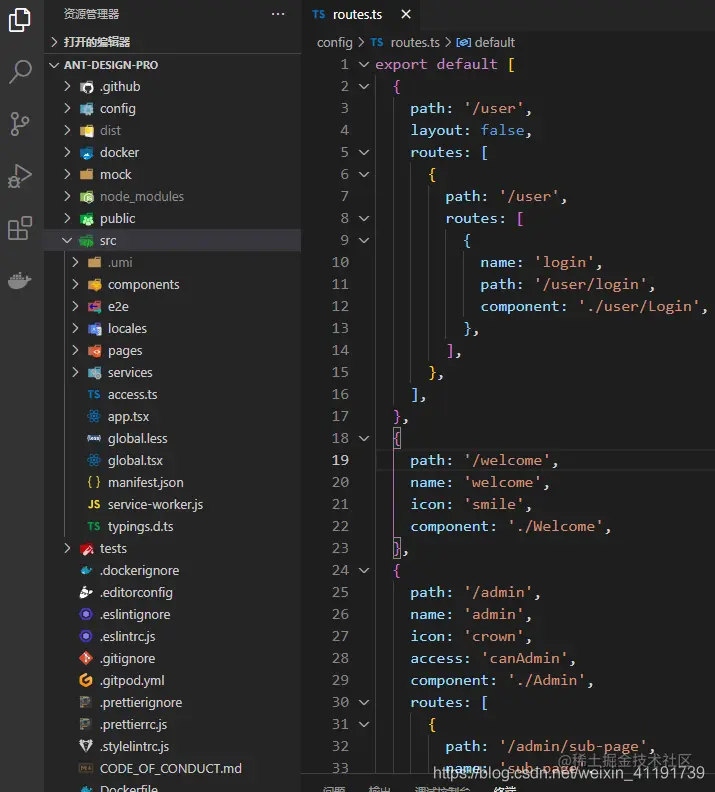Click the React icon beside app.tsx
The width and height of the screenshot is (715, 792).
point(94,416)
